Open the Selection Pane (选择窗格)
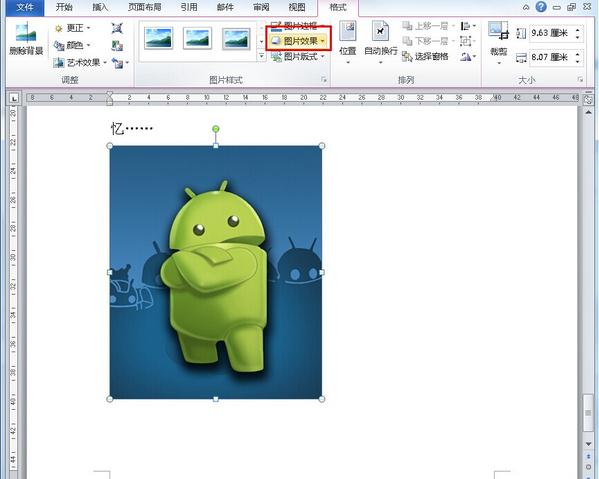 [x=425, y=57]
